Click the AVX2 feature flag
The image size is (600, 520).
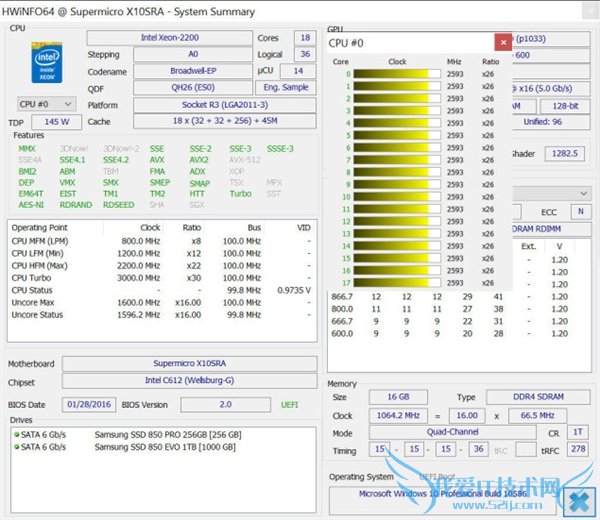point(199,160)
